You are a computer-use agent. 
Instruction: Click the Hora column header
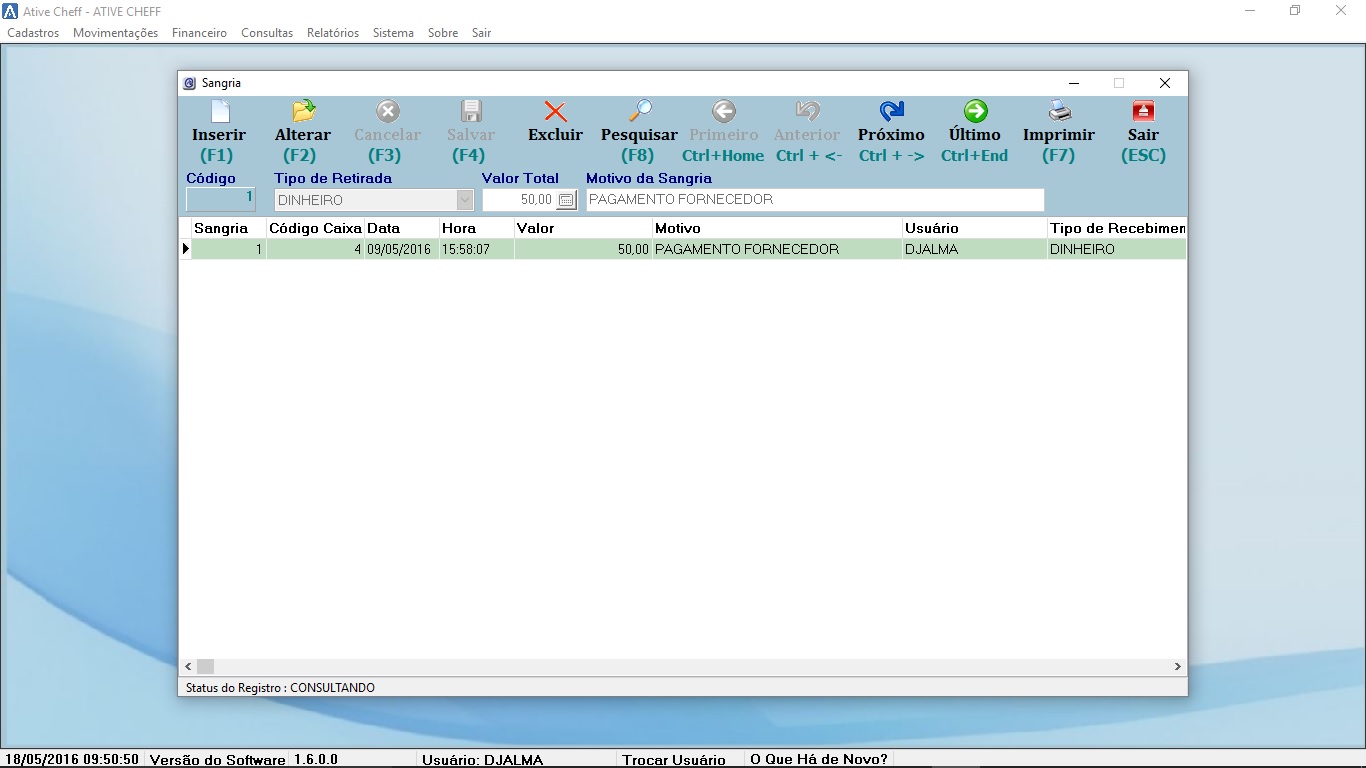[x=477, y=228]
